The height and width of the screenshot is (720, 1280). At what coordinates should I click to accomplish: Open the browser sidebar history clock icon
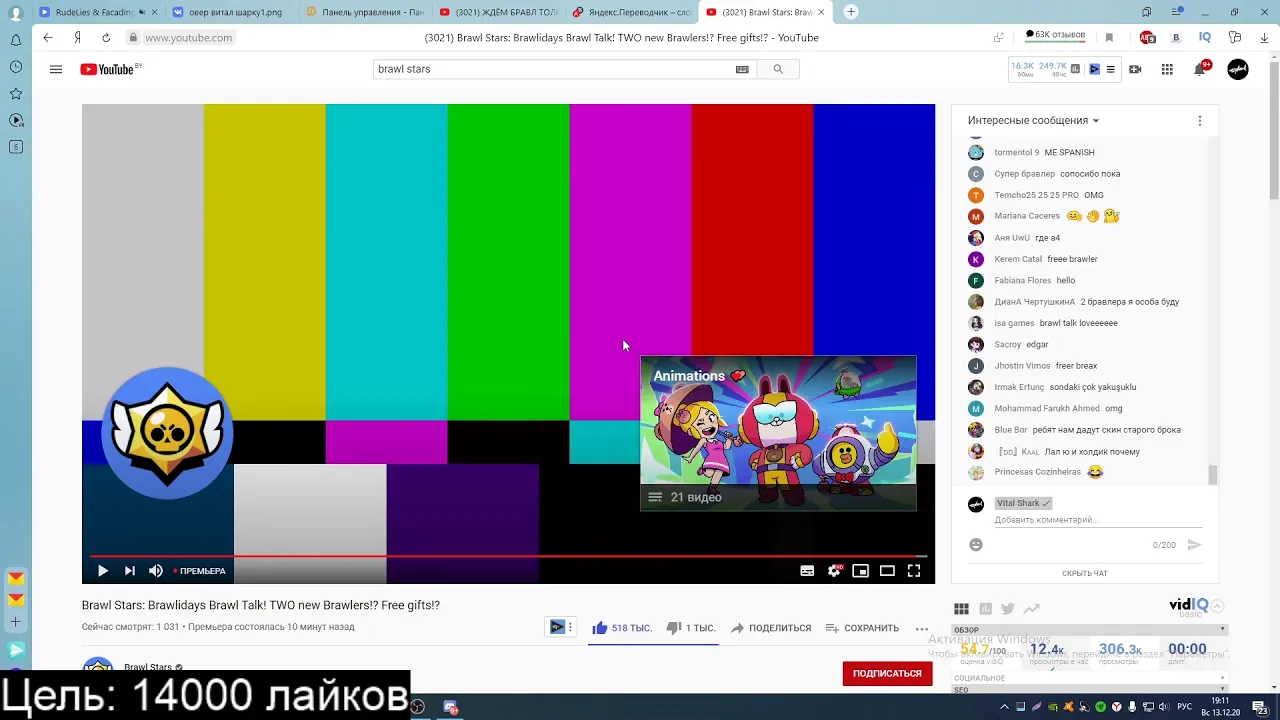[x=16, y=67]
